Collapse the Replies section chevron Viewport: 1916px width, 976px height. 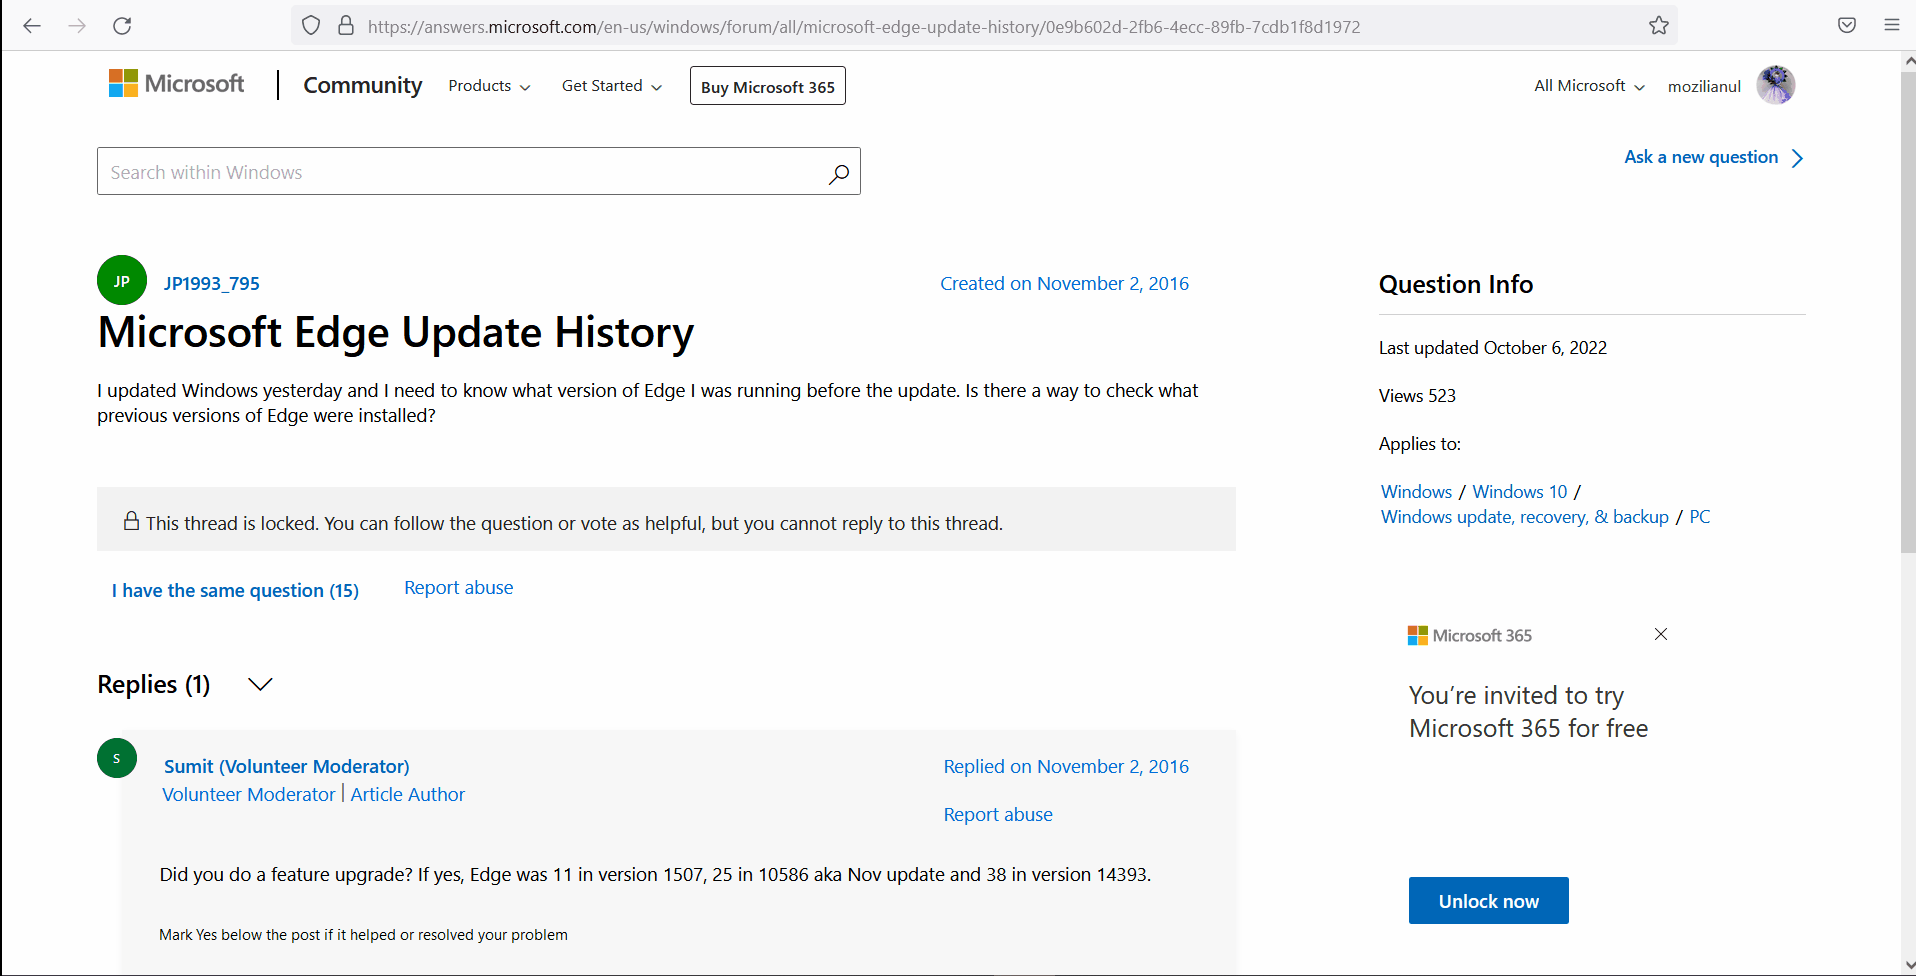(259, 685)
